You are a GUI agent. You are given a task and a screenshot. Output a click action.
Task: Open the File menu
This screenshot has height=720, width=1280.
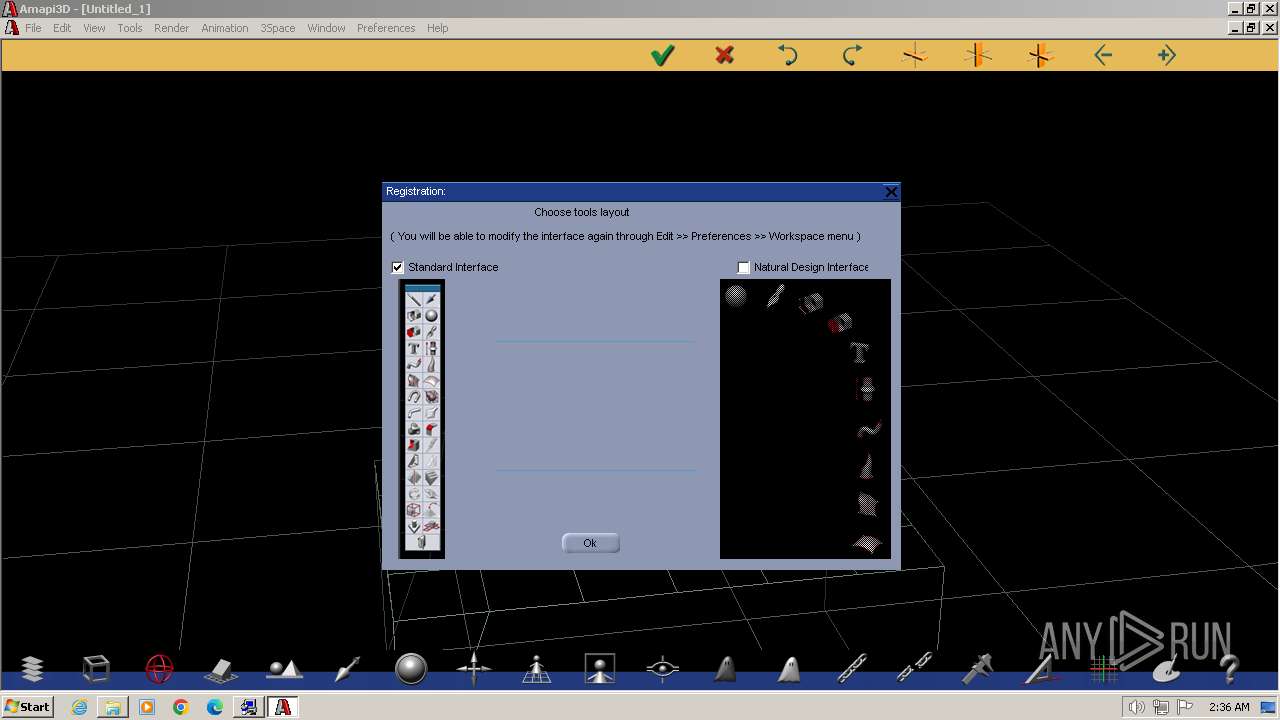(33, 28)
